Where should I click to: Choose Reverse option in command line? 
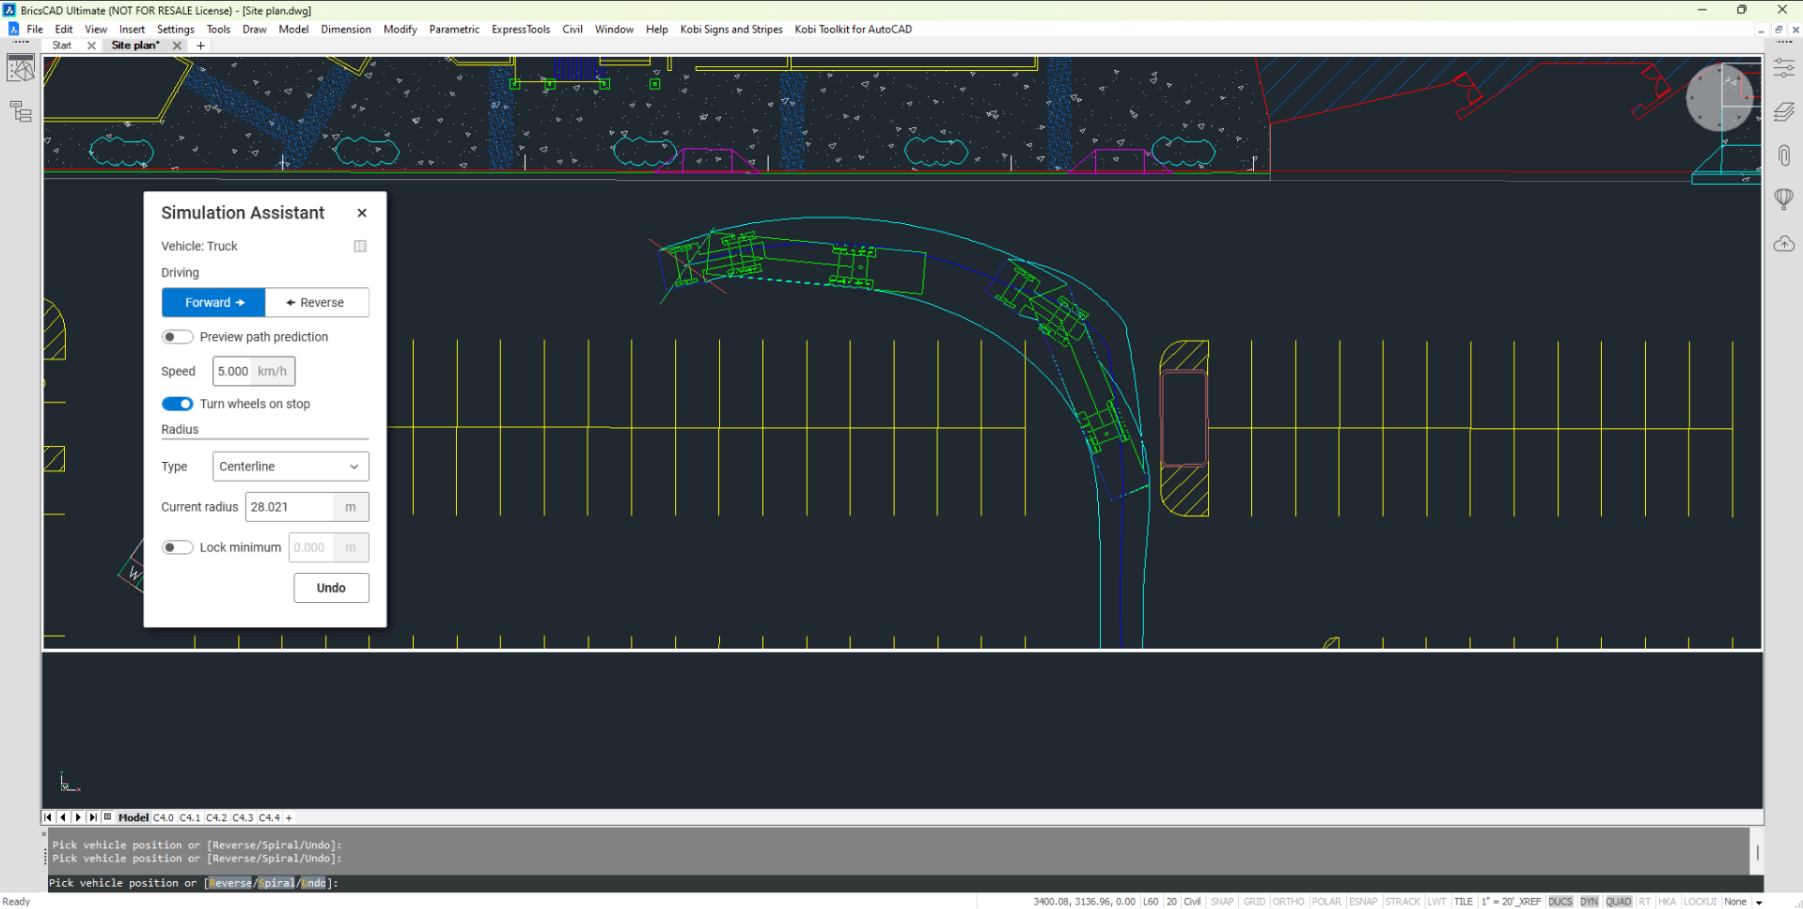point(230,883)
